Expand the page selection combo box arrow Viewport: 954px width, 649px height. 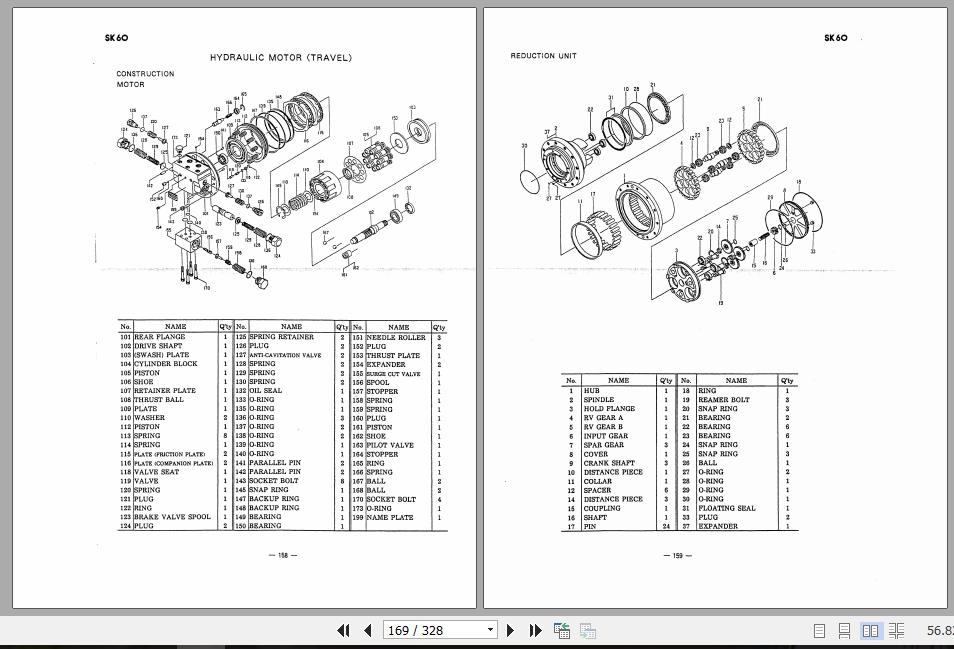tap(488, 630)
